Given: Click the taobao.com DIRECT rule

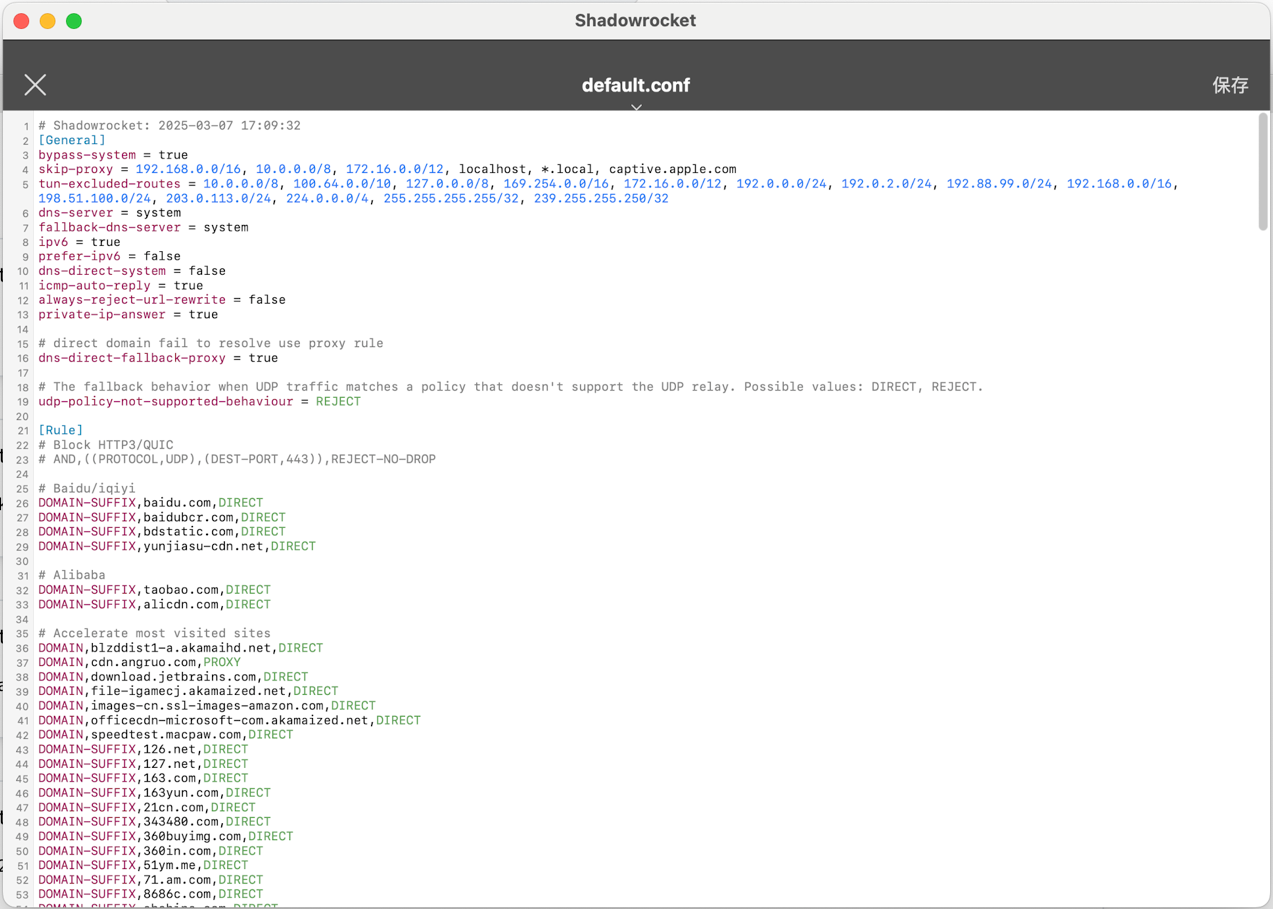Looking at the screenshot, I should pyautogui.click(x=155, y=590).
